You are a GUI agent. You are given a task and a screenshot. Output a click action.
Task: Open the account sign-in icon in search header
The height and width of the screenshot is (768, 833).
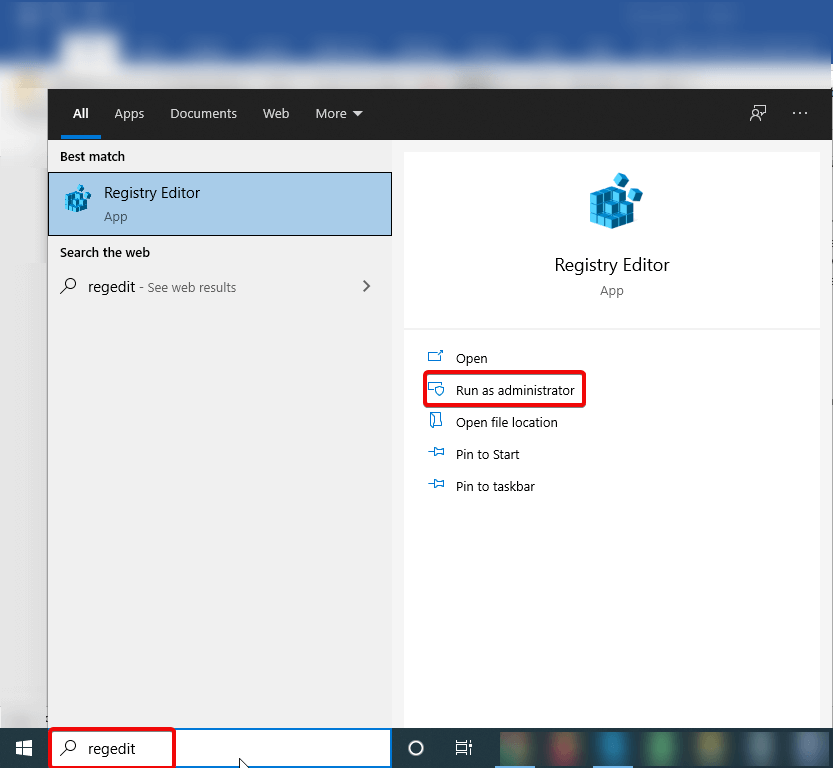(758, 113)
